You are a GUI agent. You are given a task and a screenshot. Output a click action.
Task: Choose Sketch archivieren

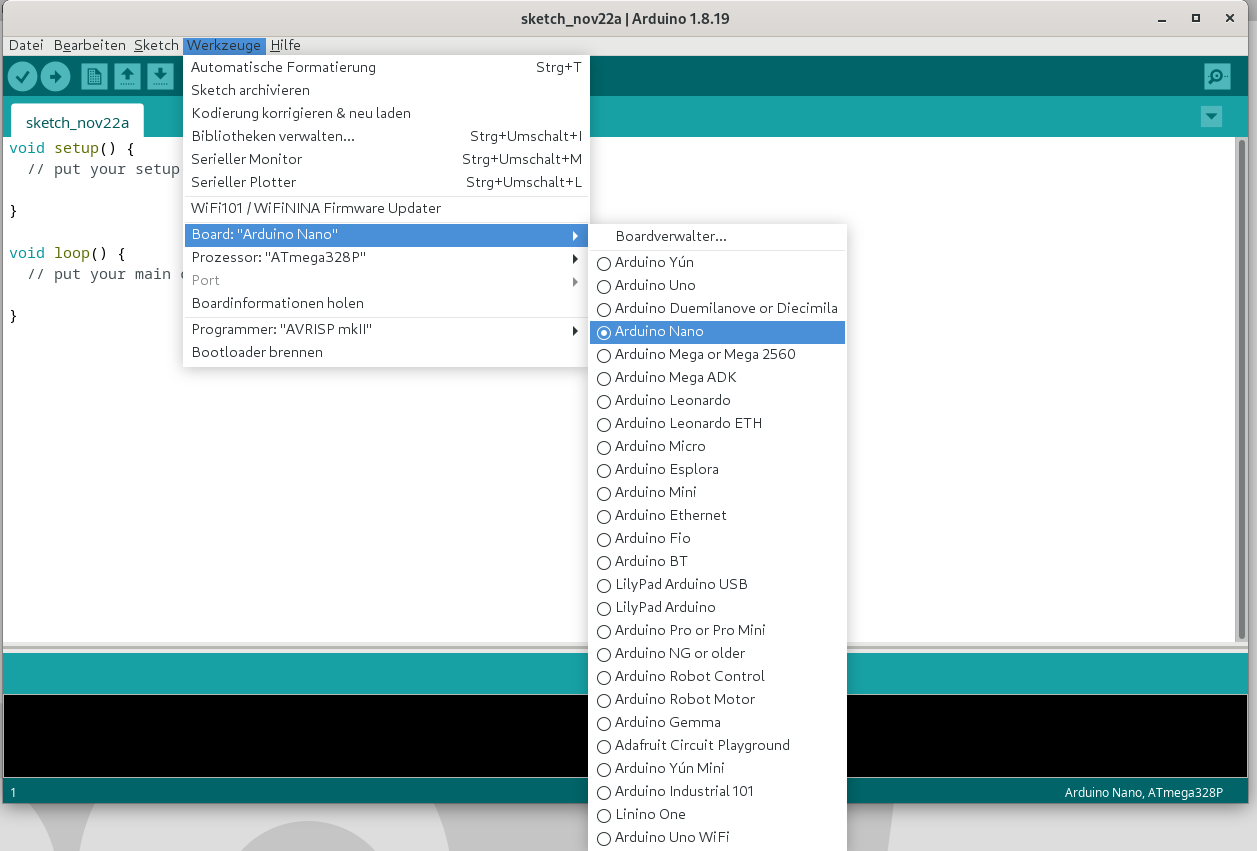(x=386, y=90)
